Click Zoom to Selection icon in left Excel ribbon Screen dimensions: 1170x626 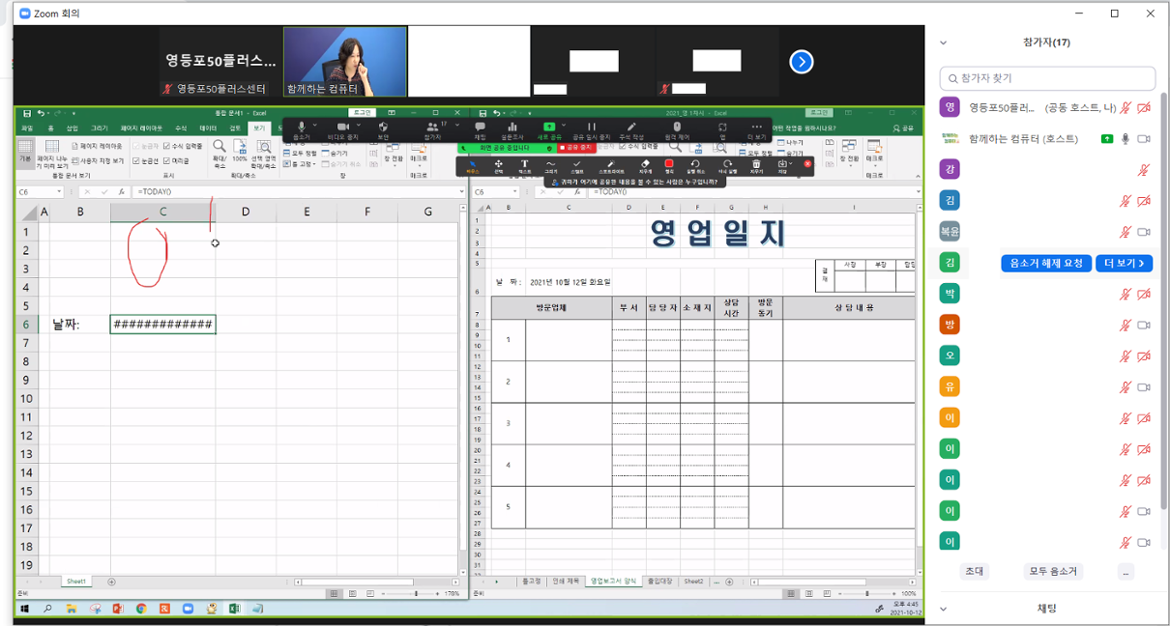point(263,146)
